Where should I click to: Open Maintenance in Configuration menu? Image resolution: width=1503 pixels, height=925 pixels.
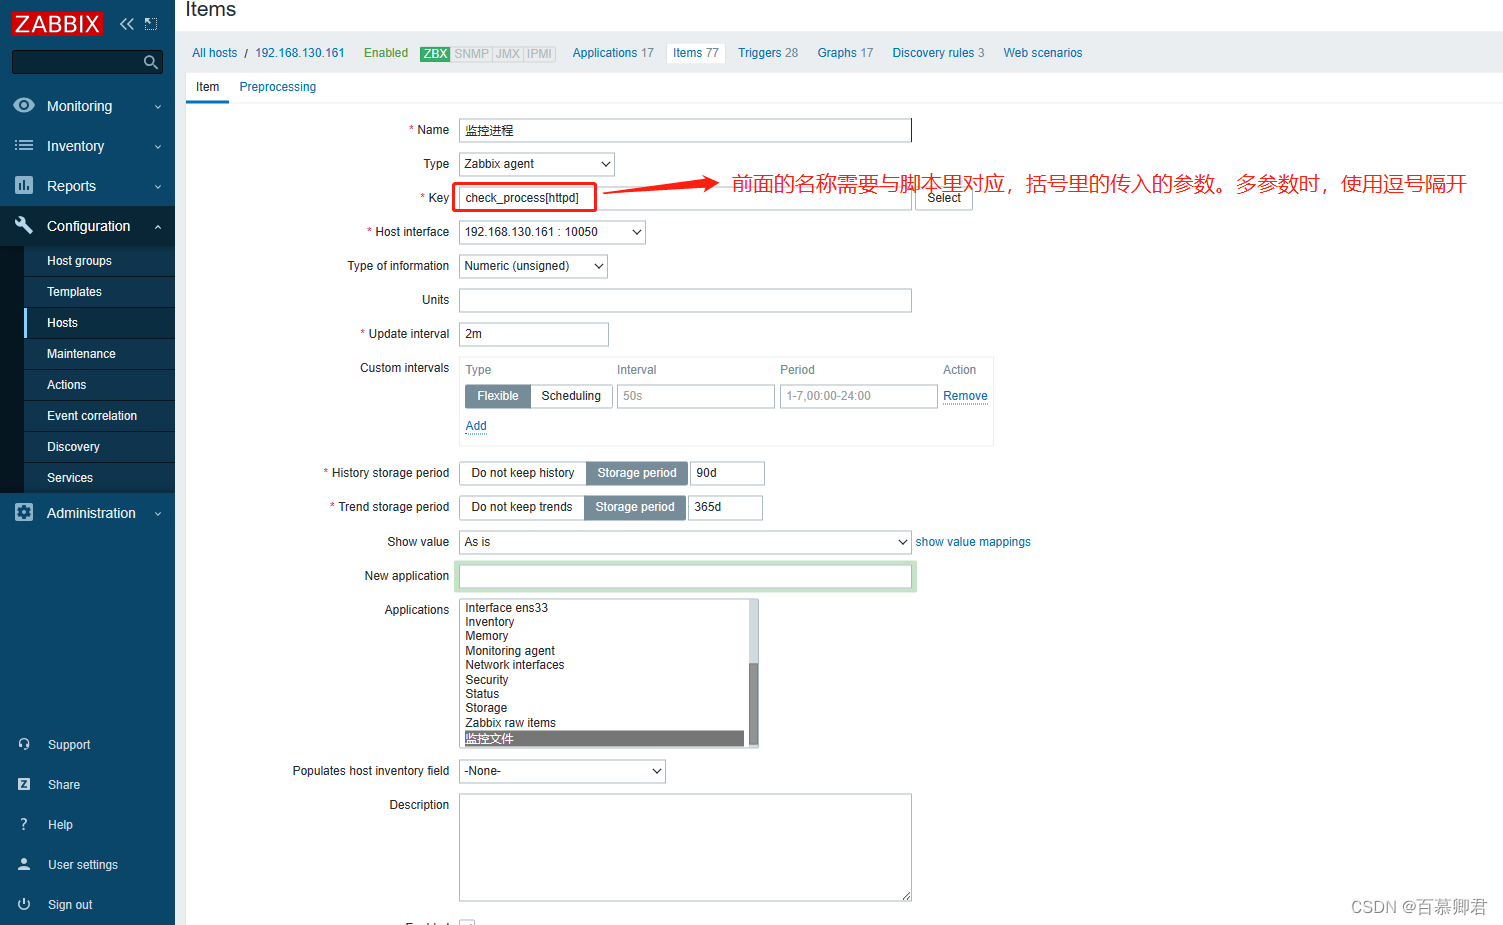[81, 354]
